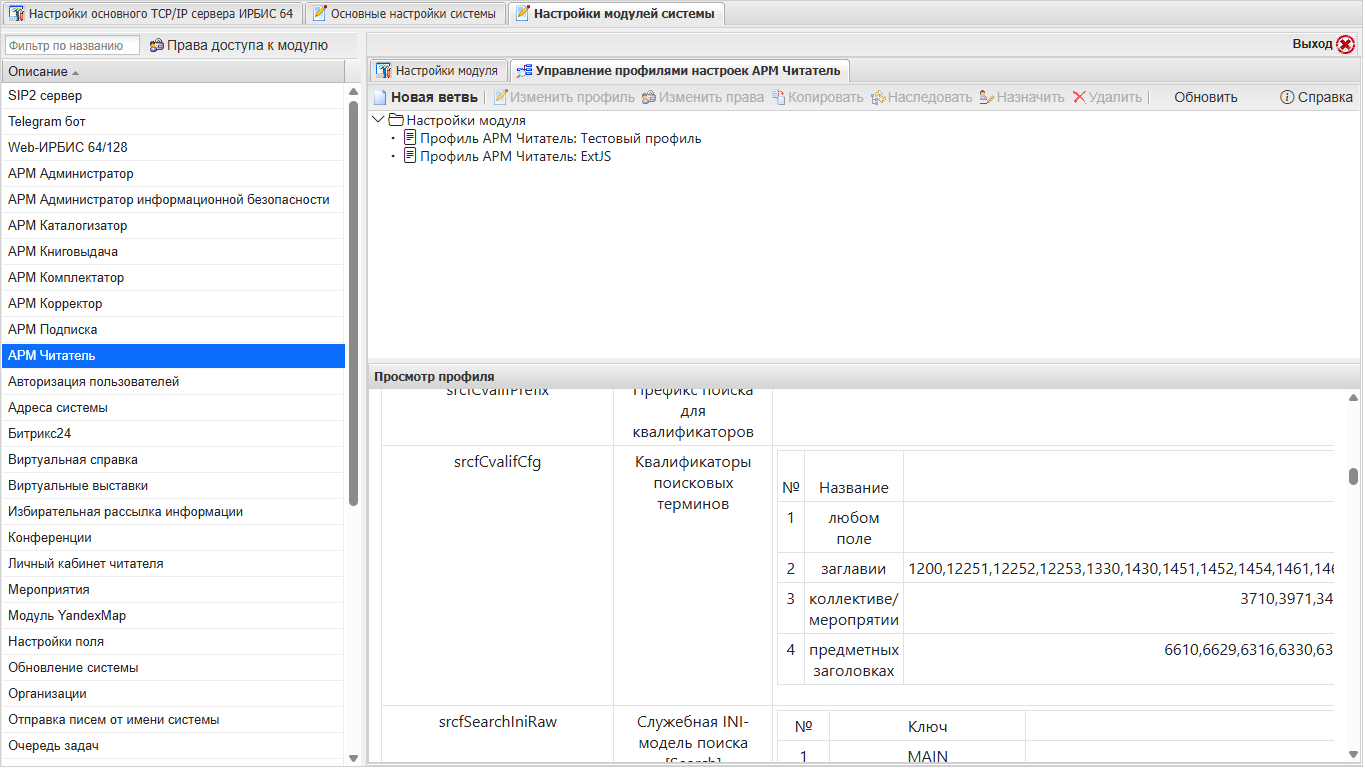Image resolution: width=1365 pixels, height=768 pixels.
Task: Select Битрикс24 in module list
Action: [x=172, y=433]
